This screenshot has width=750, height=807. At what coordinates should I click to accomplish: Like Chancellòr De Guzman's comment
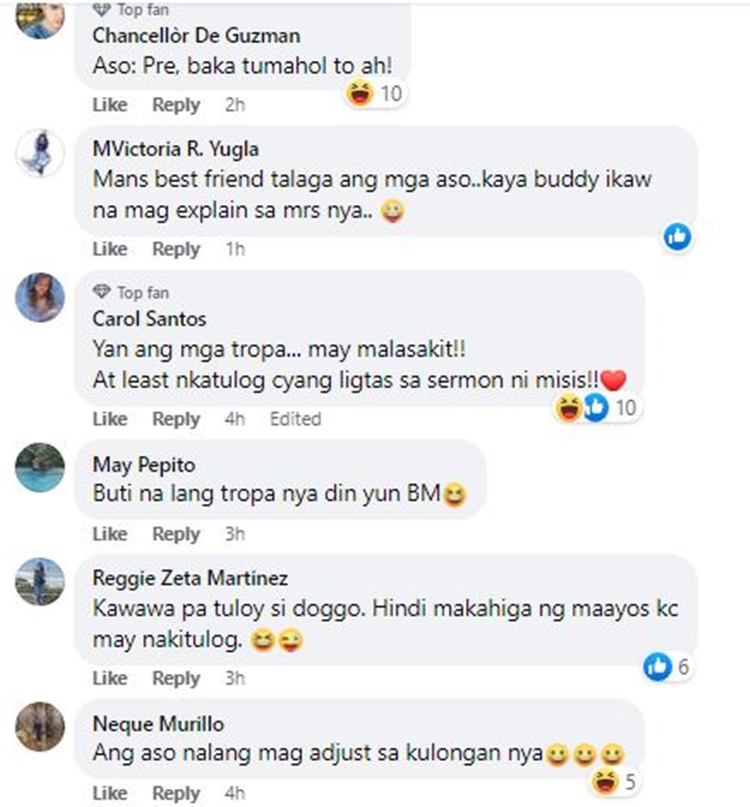click(110, 104)
